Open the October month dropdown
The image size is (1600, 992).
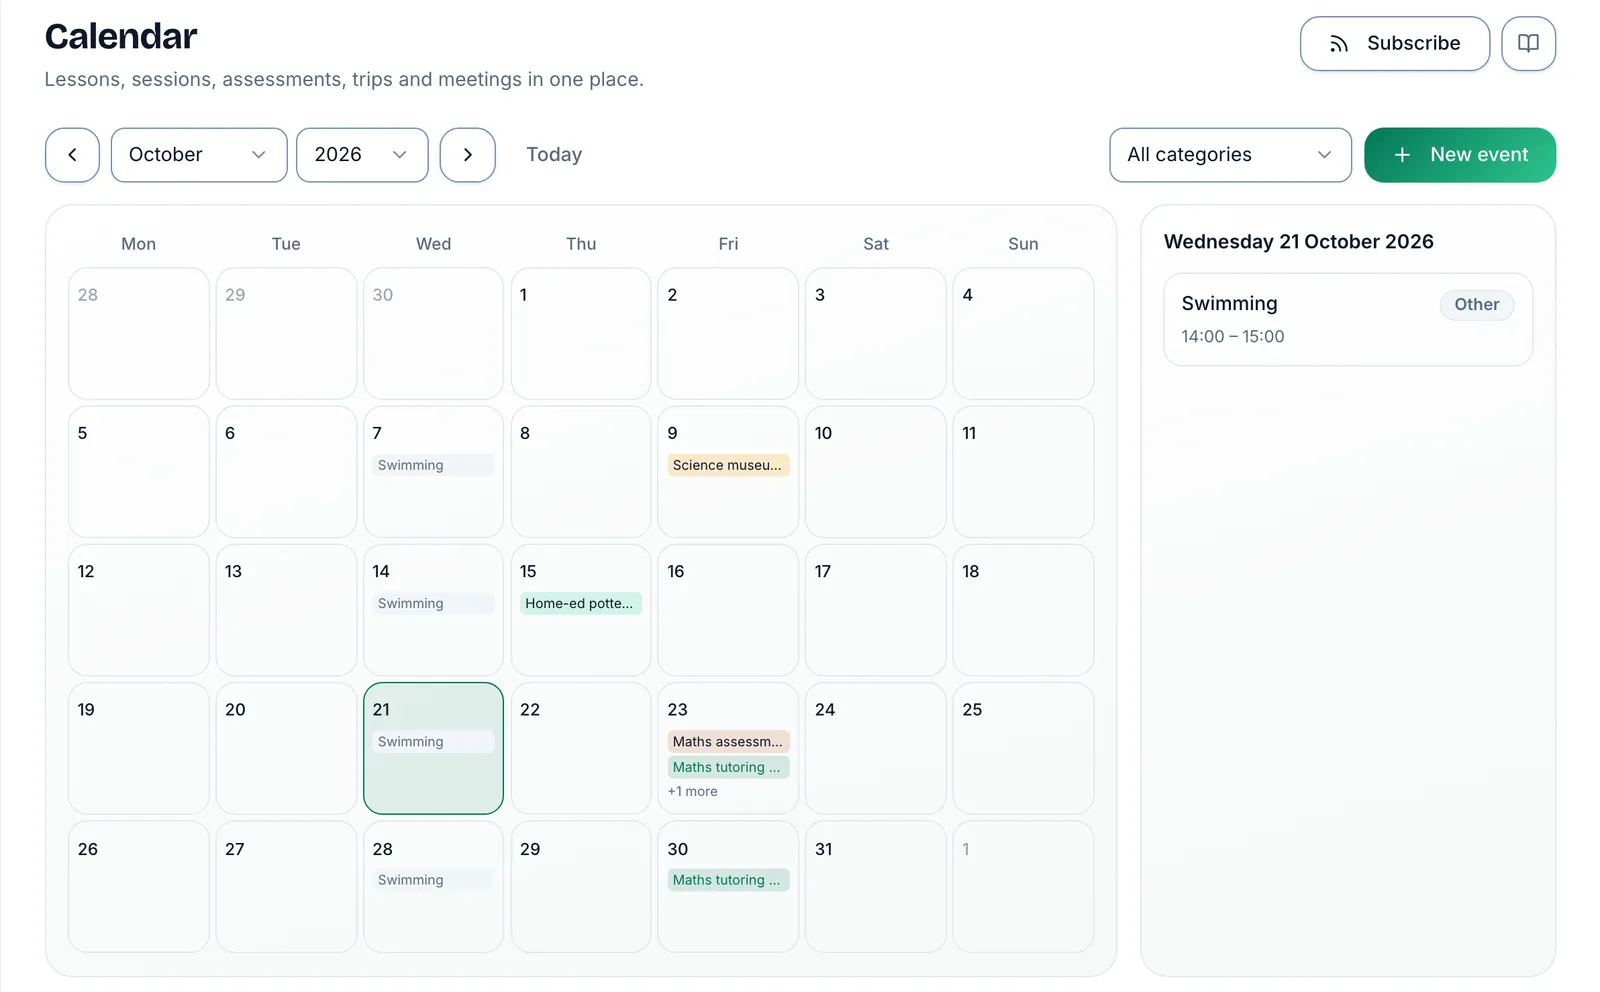[x=199, y=155]
